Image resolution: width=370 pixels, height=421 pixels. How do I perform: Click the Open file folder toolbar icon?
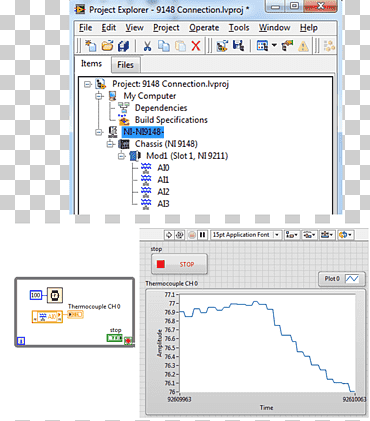[x=107, y=46]
